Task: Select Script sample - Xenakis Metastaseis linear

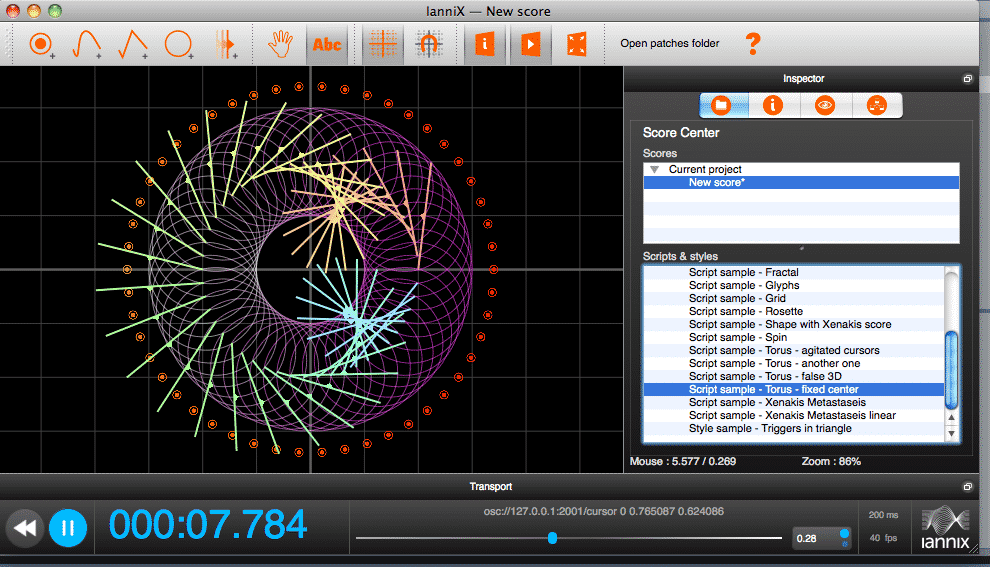Action: click(794, 415)
